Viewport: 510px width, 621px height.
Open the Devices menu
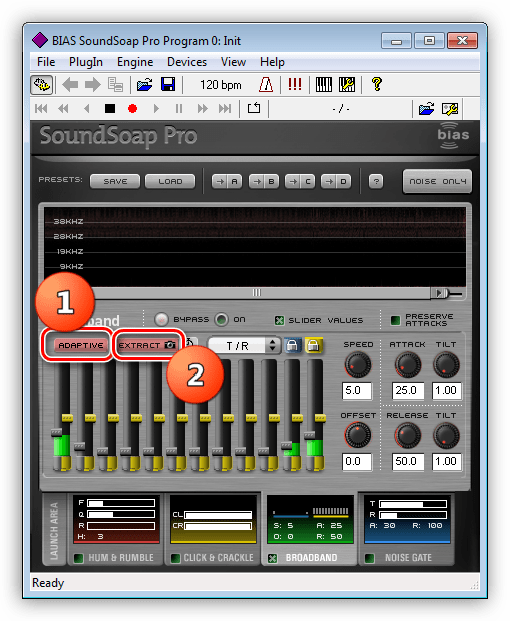pyautogui.click(x=187, y=62)
